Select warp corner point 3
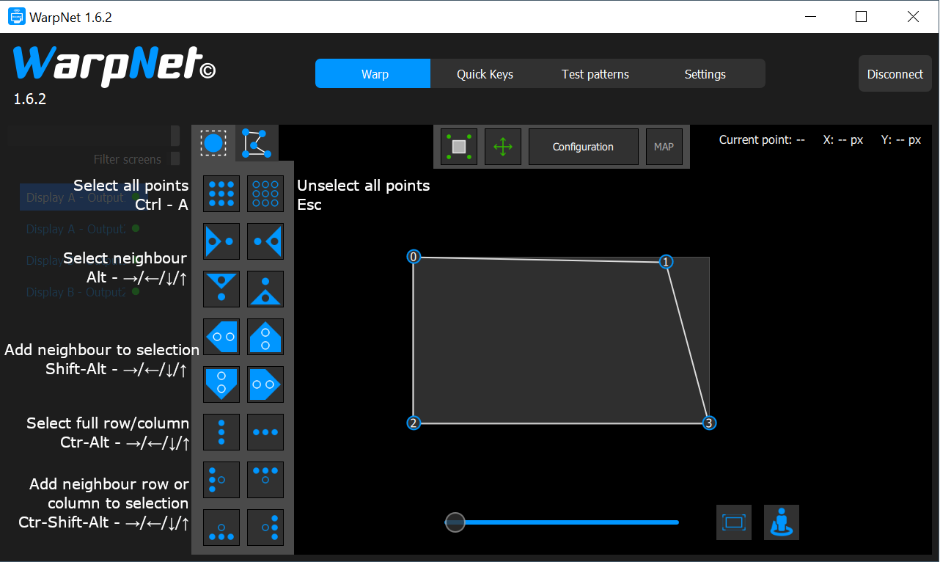The height and width of the screenshot is (562, 940). pos(709,423)
